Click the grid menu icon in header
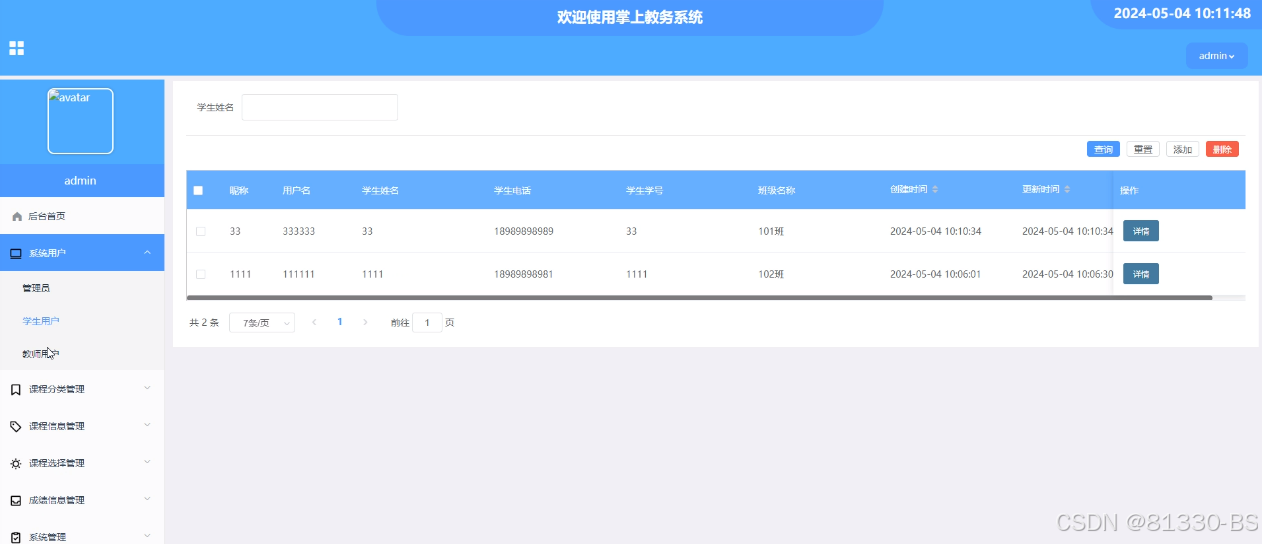 pos(17,48)
